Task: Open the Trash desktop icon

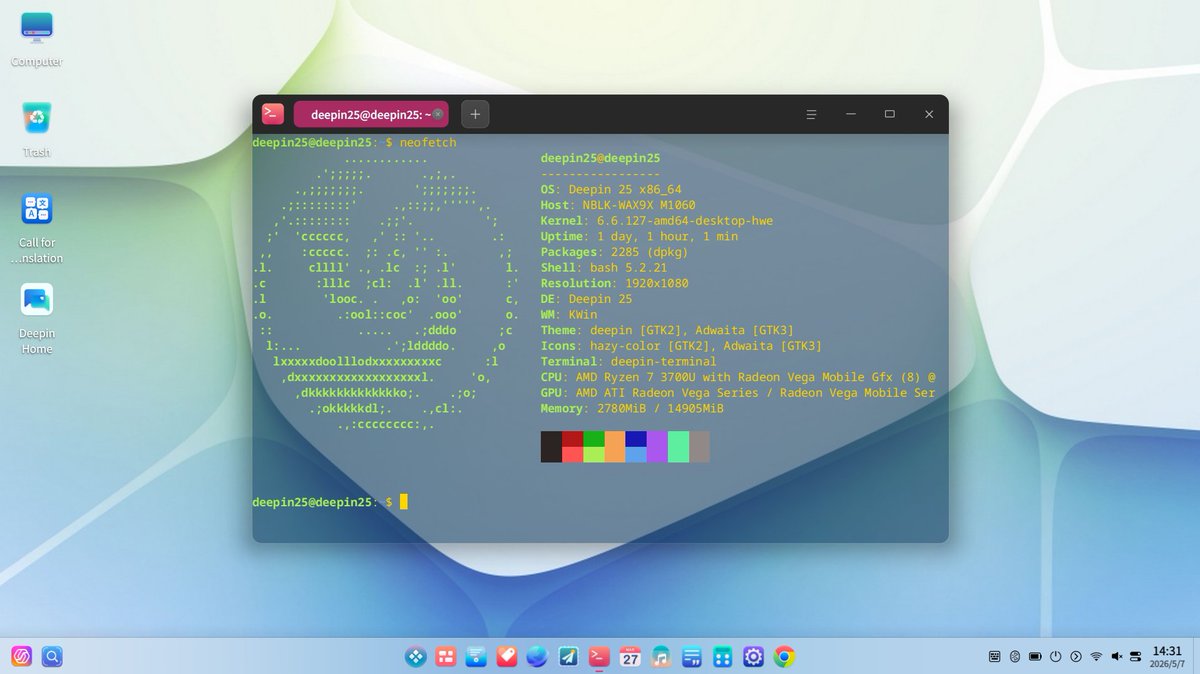Action: [37, 130]
